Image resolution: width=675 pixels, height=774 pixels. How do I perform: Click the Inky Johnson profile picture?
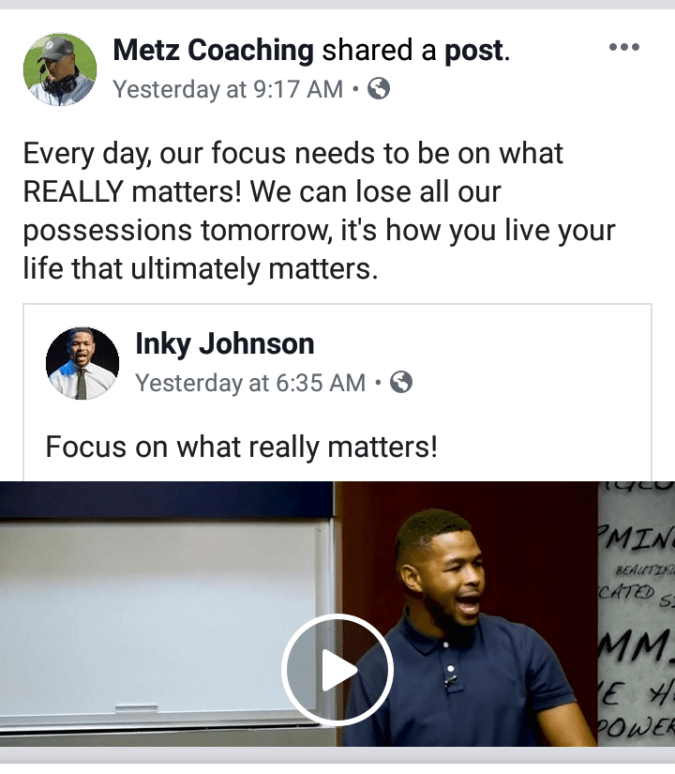[82, 363]
